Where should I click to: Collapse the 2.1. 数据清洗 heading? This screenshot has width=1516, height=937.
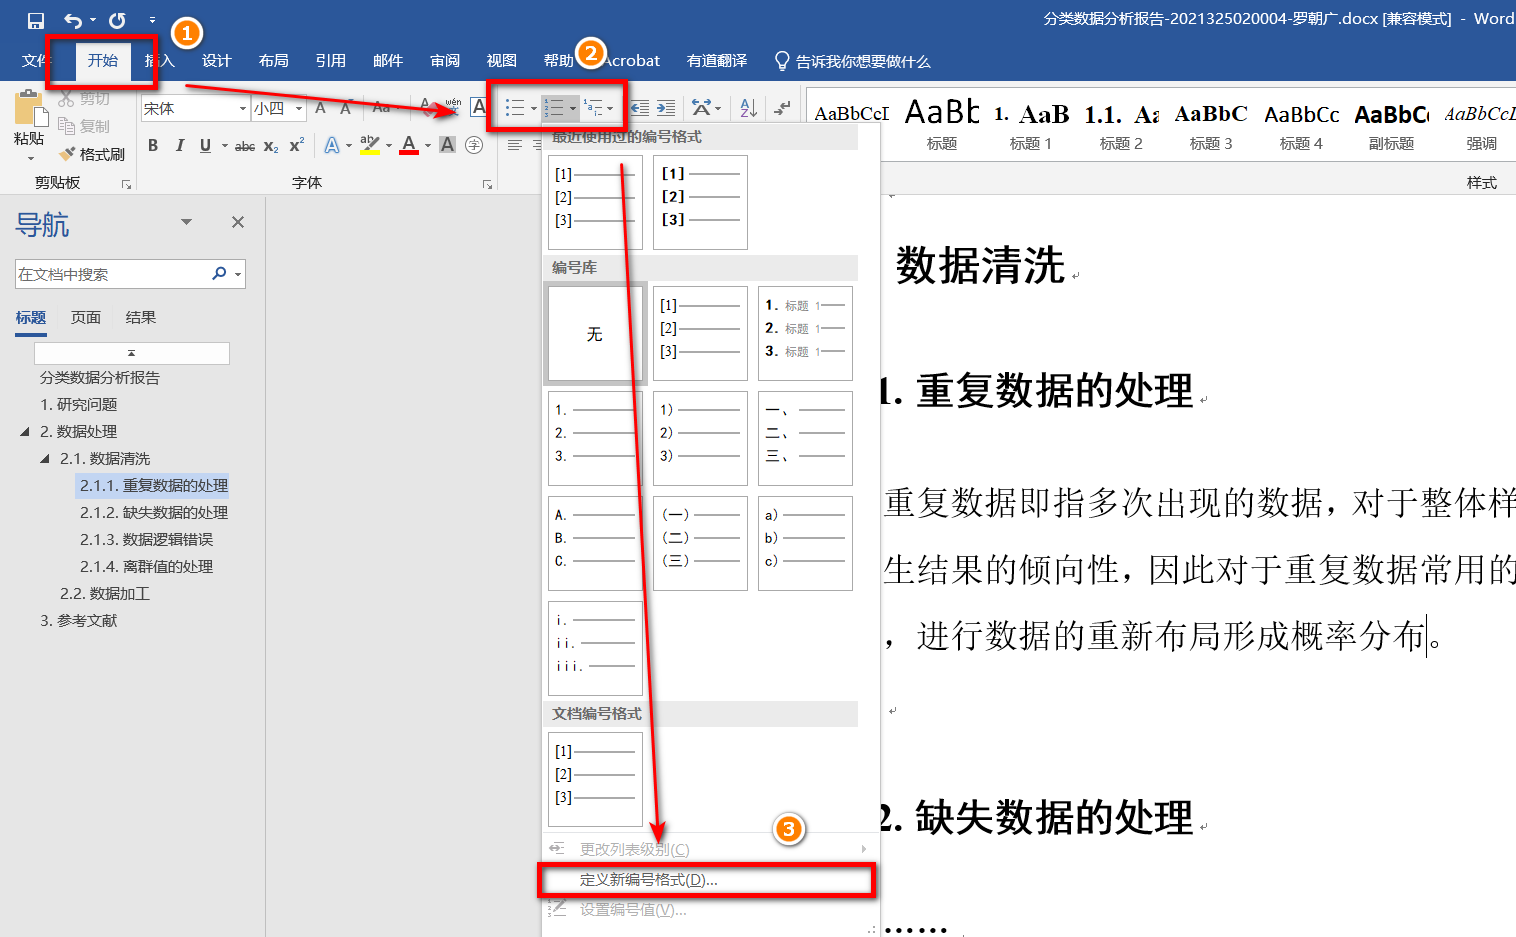click(x=45, y=459)
